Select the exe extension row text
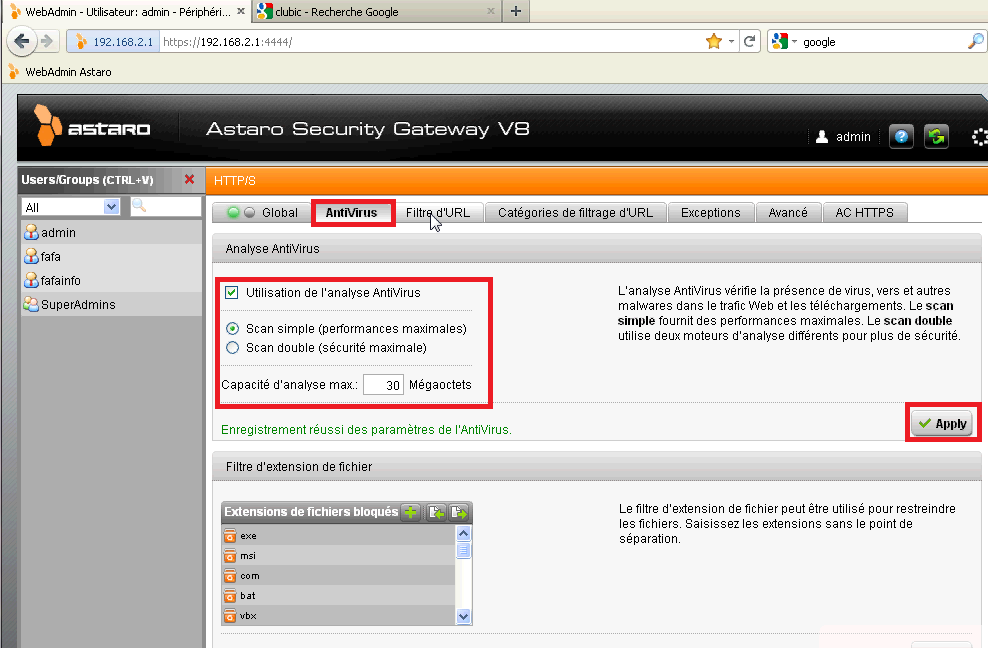 coord(248,536)
